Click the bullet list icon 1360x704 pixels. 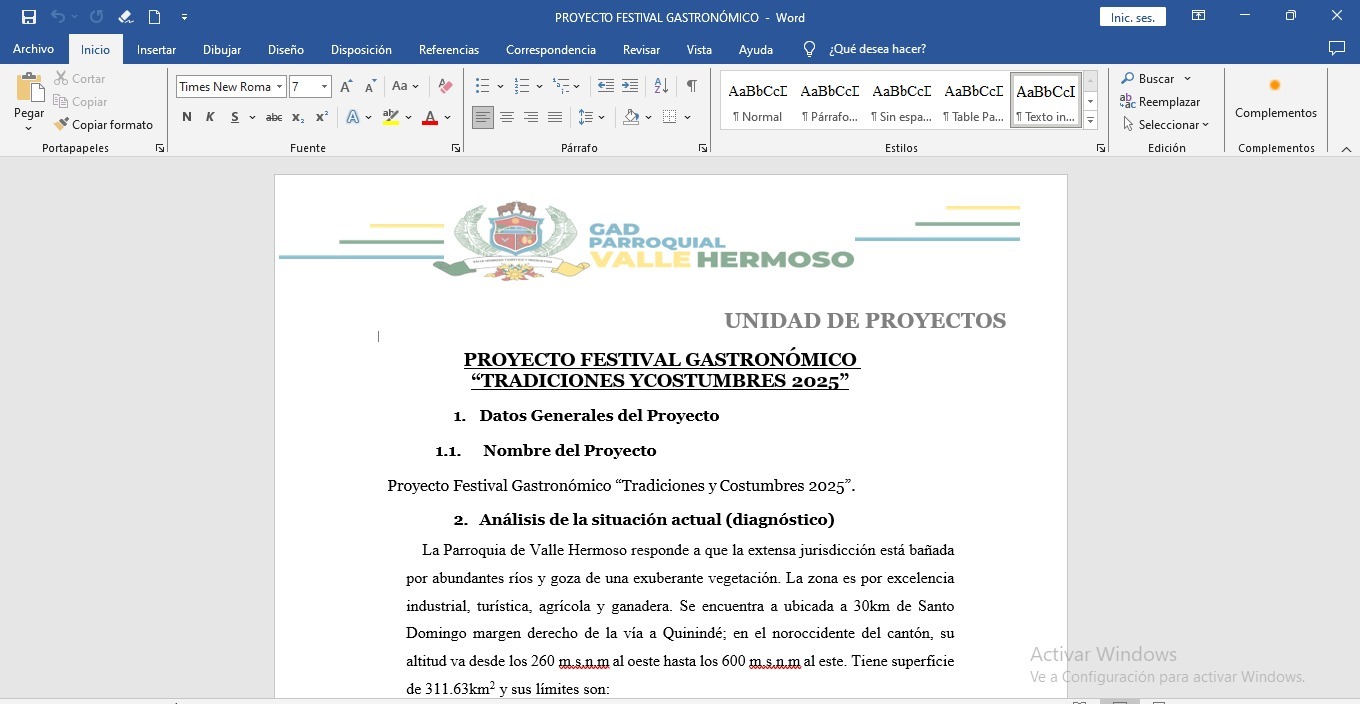(483, 87)
